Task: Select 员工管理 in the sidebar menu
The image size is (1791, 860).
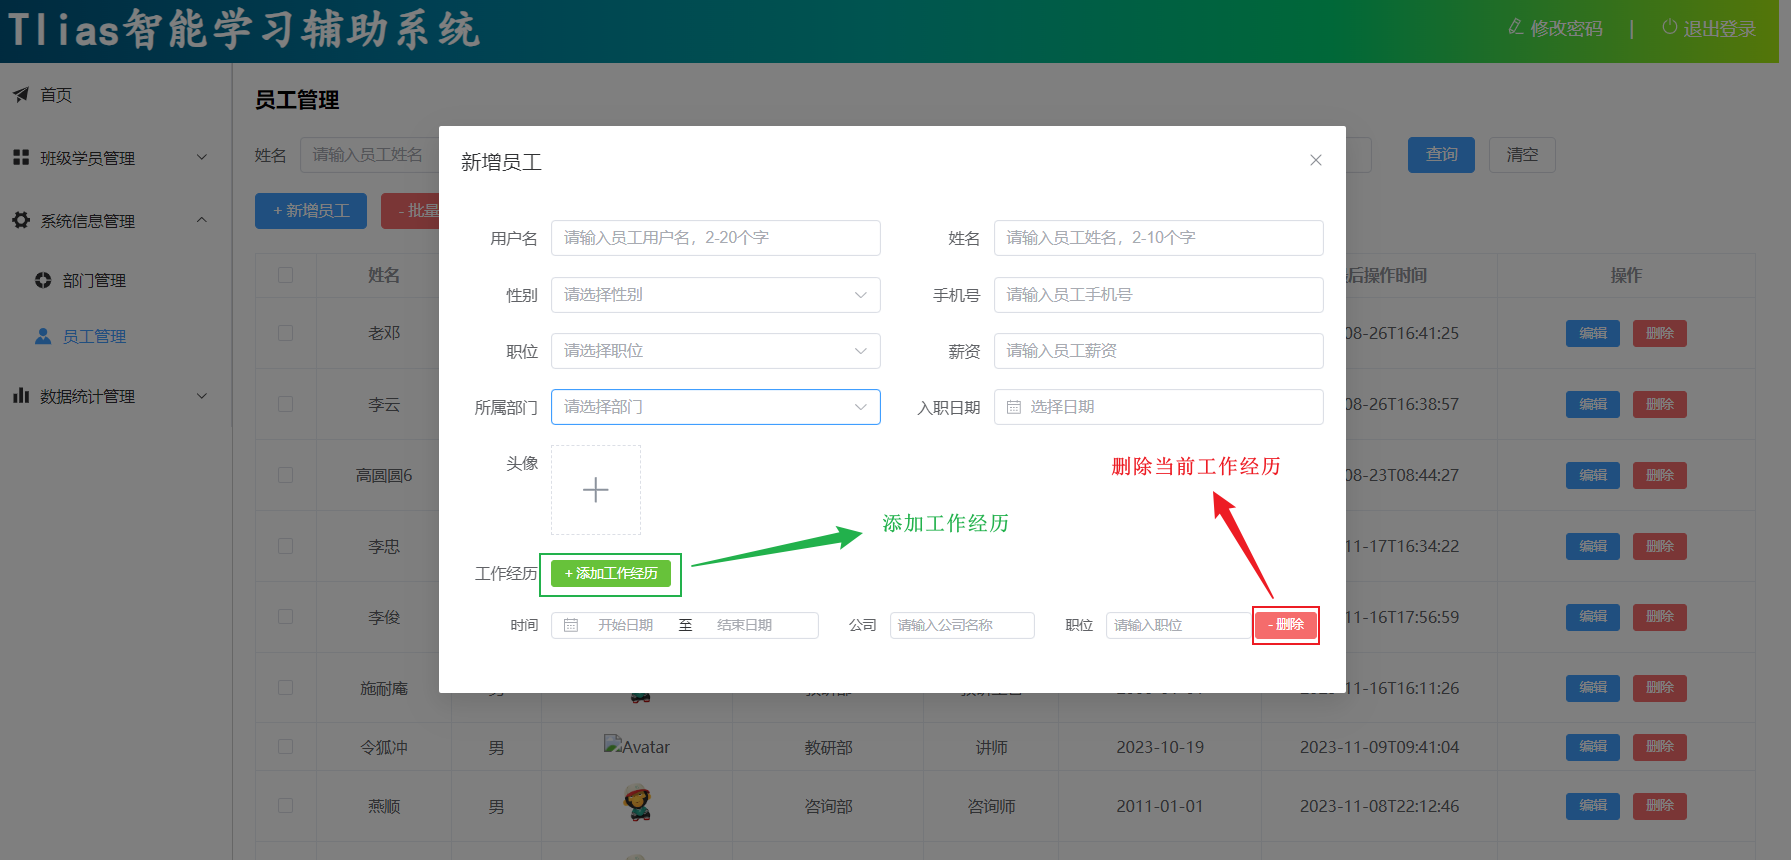Action: coord(94,337)
